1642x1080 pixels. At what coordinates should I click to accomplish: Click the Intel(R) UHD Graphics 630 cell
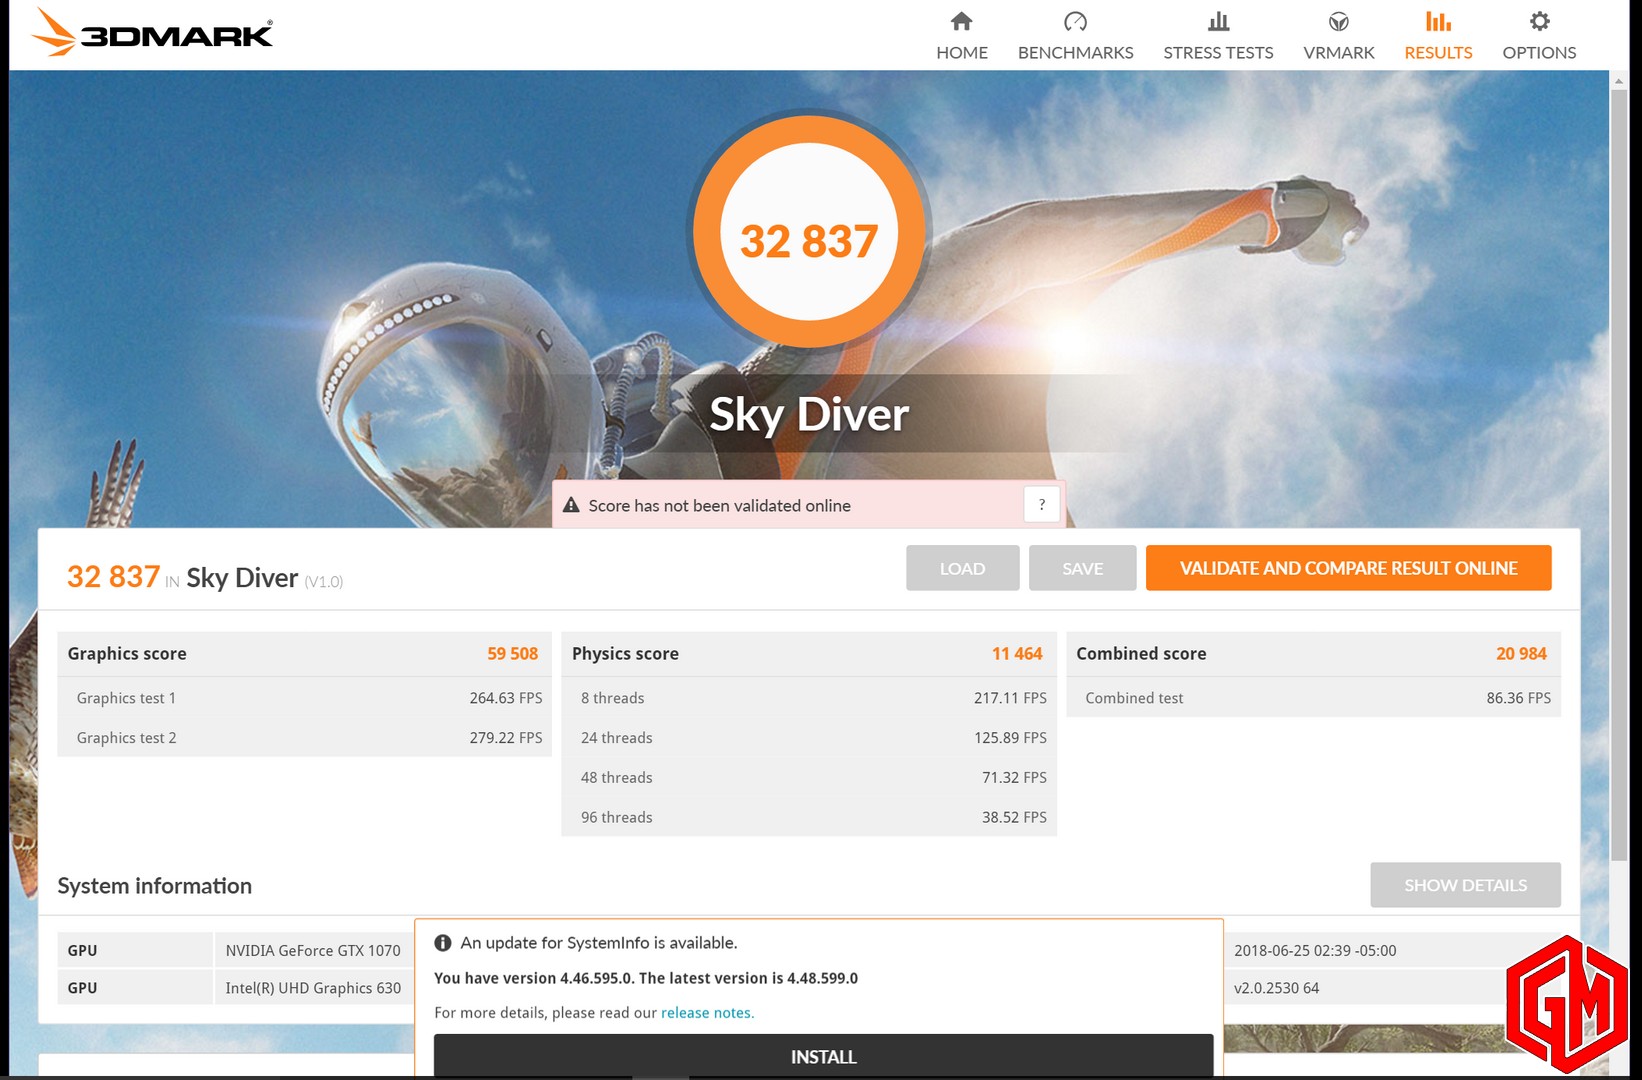coord(313,987)
